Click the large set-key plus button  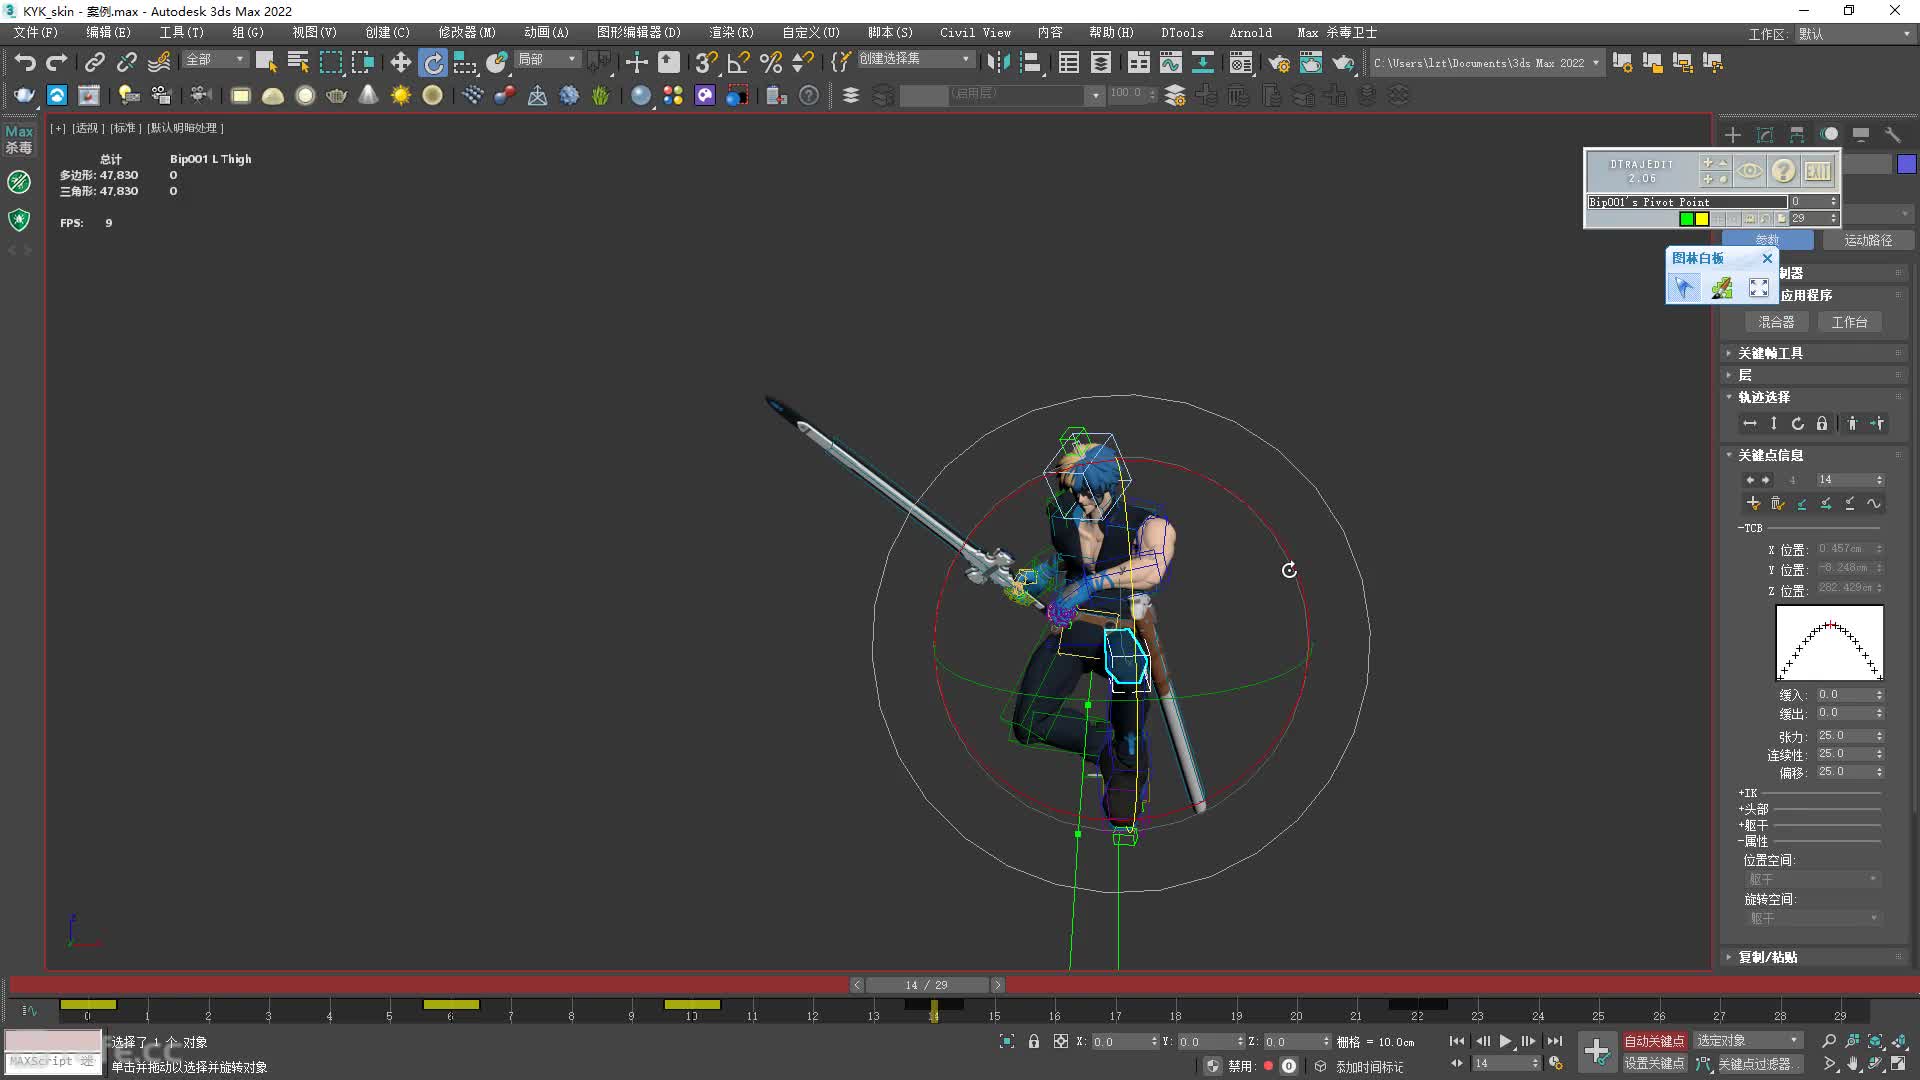(1597, 1051)
